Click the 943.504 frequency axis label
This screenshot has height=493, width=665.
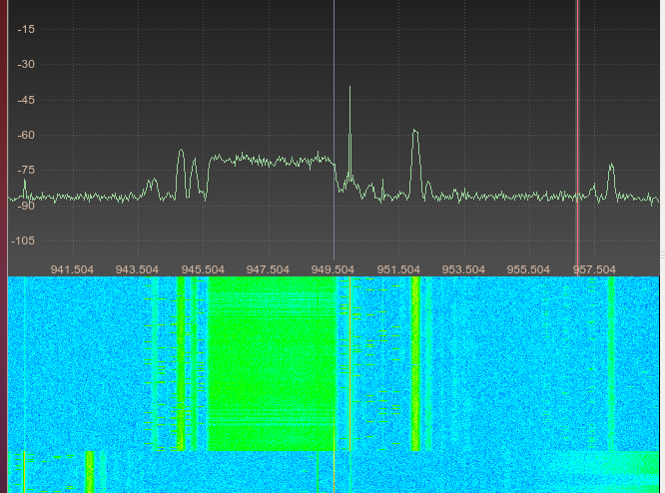pyautogui.click(x=137, y=269)
